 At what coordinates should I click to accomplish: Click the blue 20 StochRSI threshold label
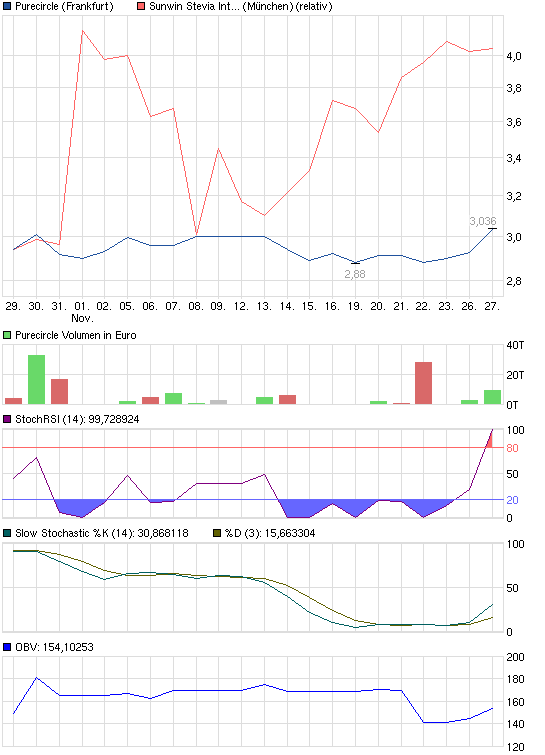pyautogui.click(x=512, y=500)
